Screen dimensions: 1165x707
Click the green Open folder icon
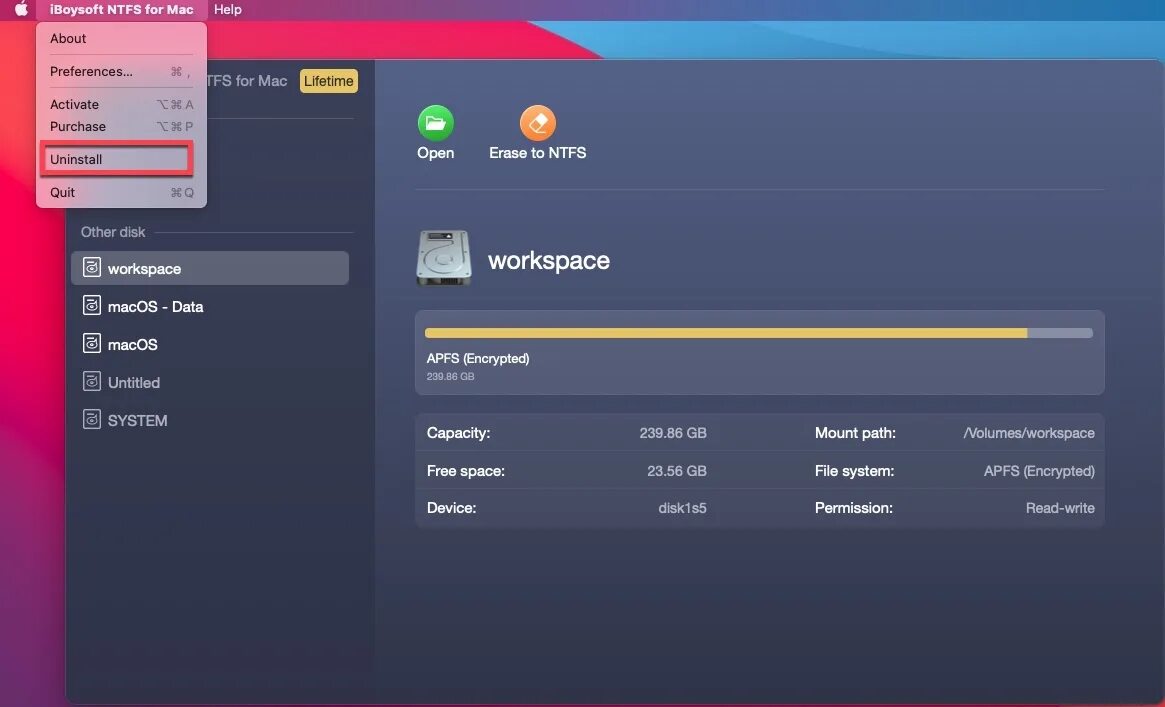pos(435,123)
